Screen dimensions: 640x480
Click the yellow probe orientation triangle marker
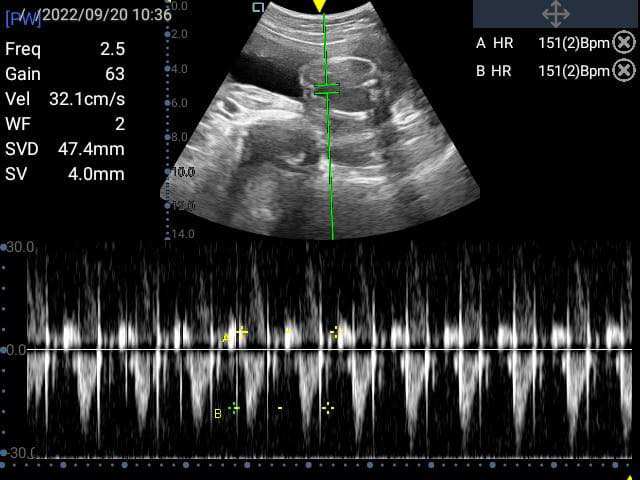[319, 6]
